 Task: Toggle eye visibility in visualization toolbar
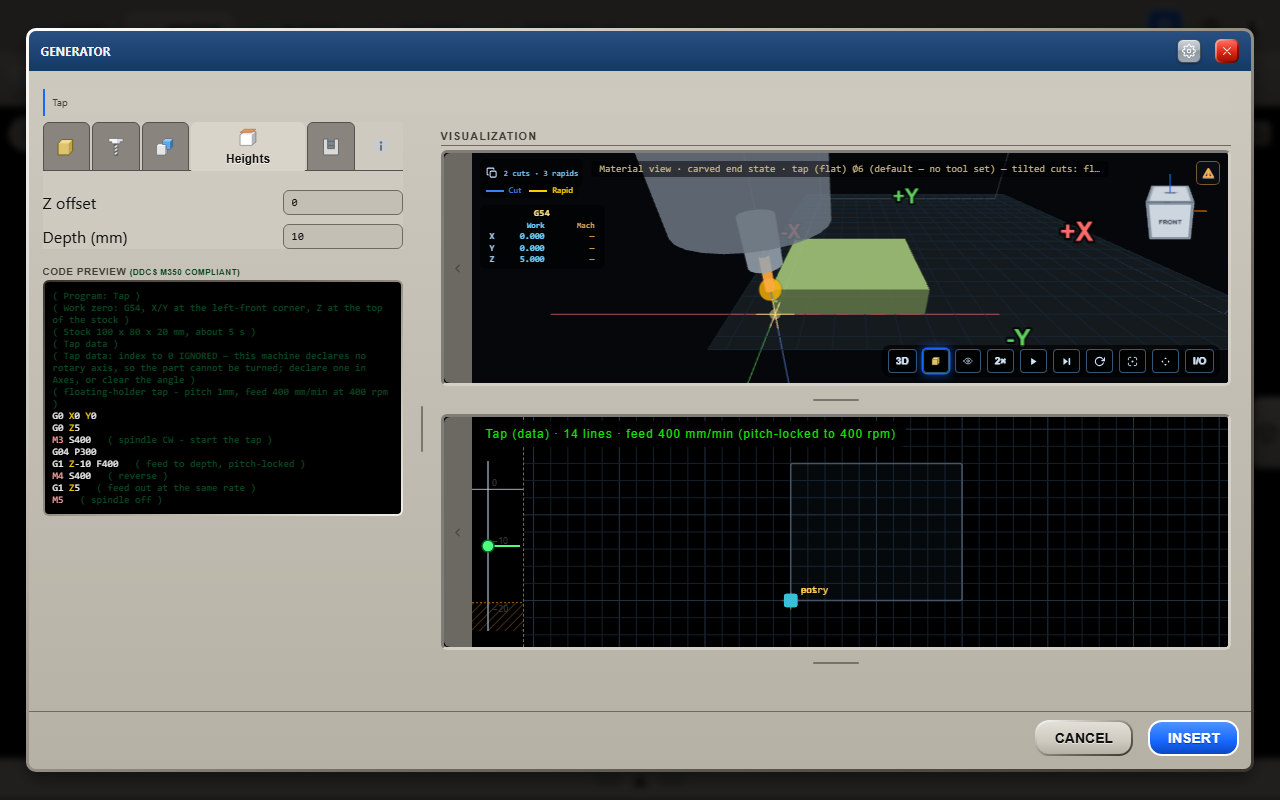[968, 361]
